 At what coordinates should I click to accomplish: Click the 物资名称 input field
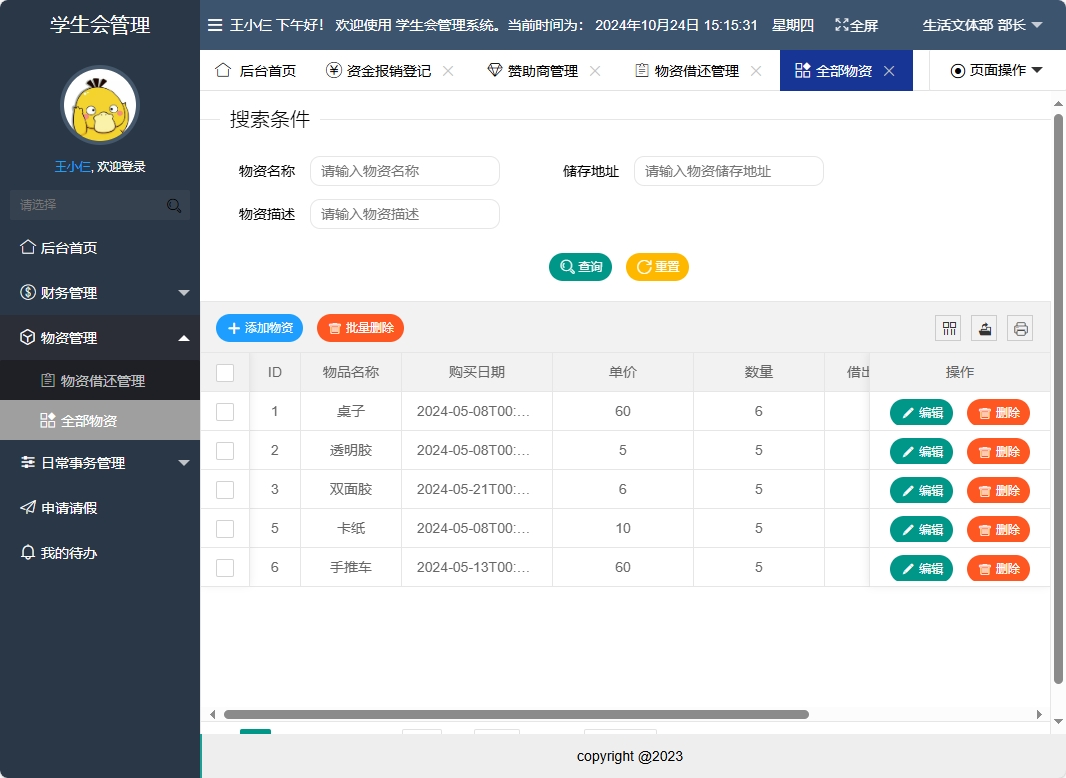(404, 171)
